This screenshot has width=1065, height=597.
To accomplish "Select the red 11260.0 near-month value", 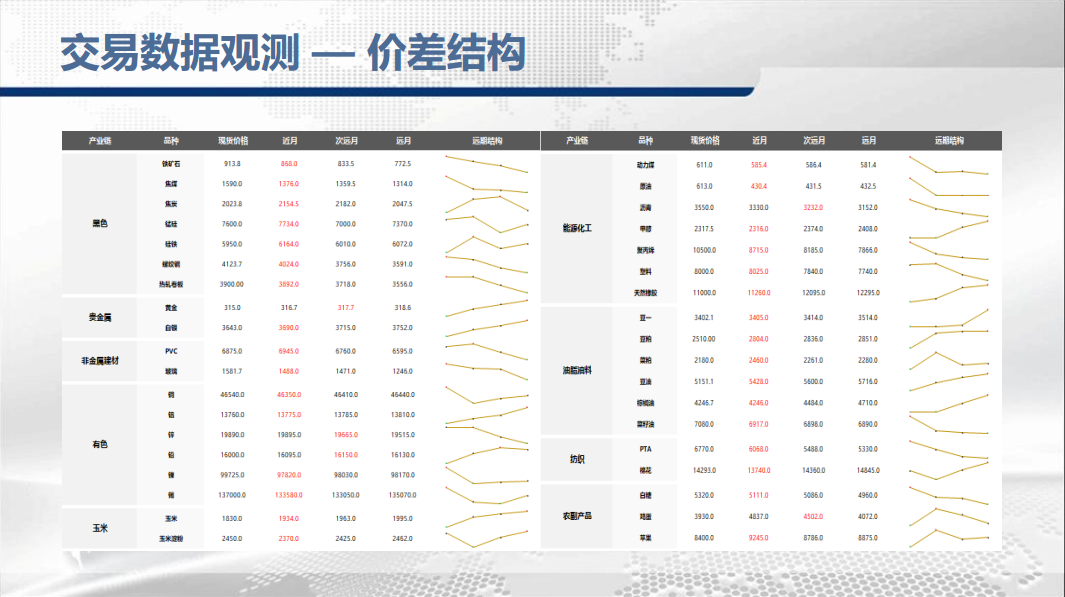I will [759, 293].
